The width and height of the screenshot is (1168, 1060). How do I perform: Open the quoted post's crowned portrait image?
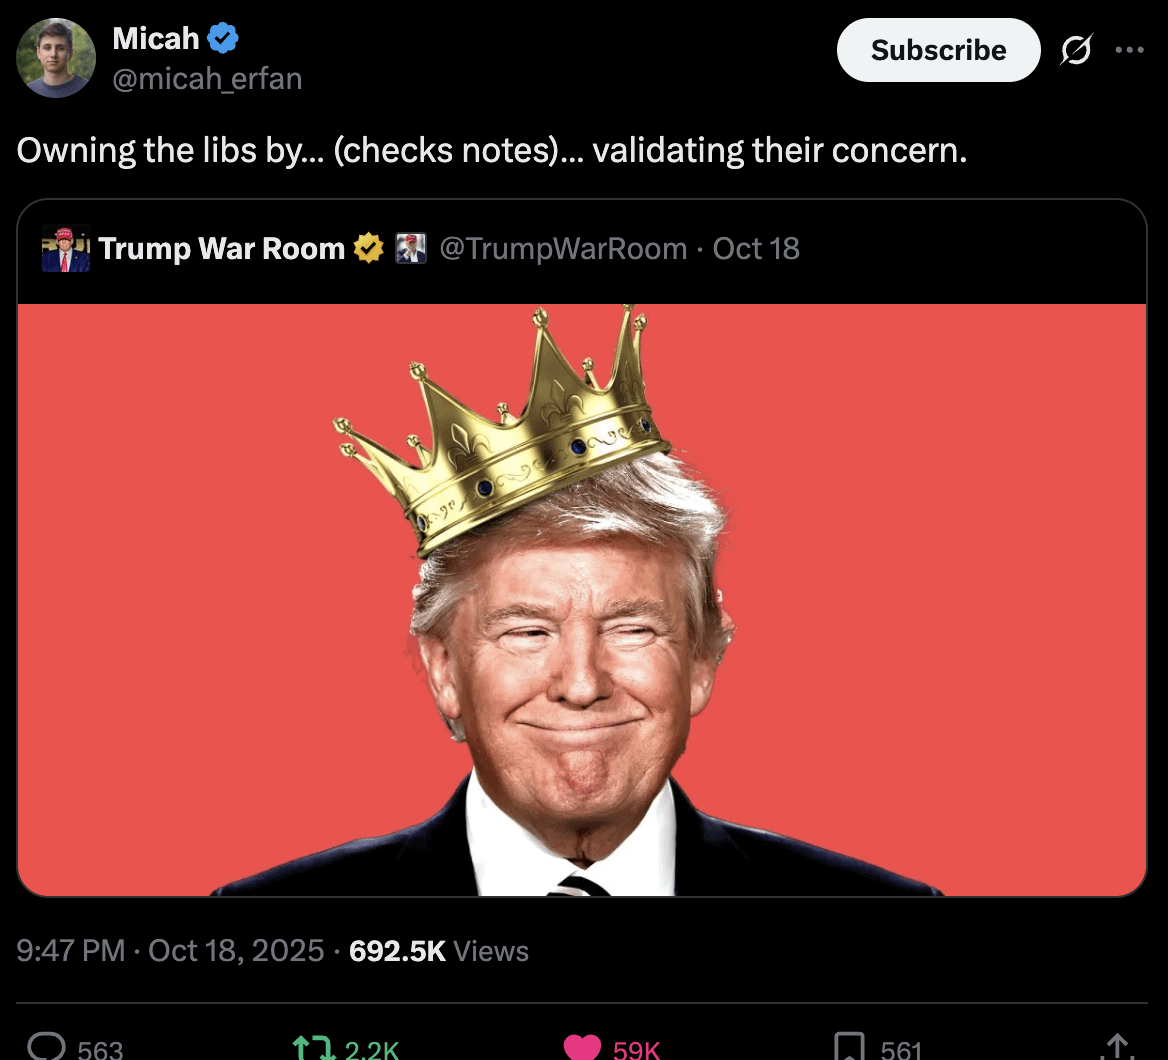pos(582,600)
